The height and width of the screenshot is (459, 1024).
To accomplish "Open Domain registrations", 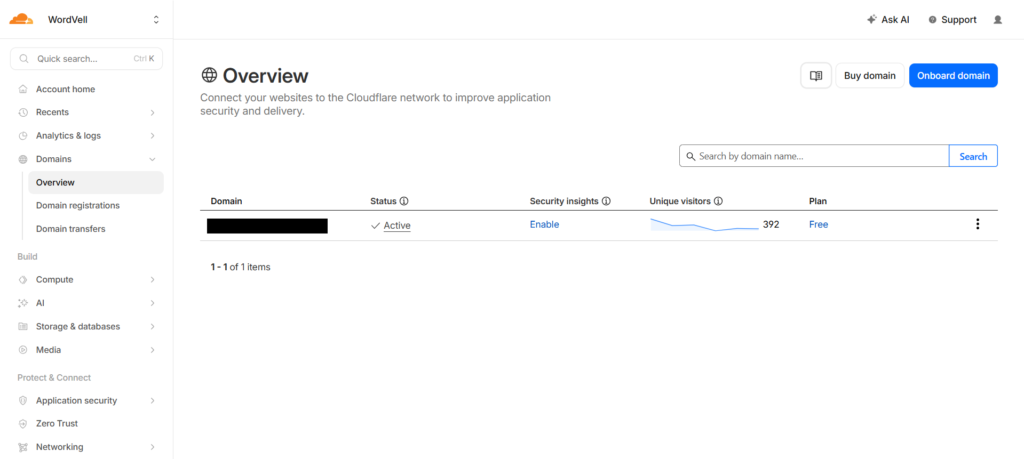I will [x=78, y=206].
